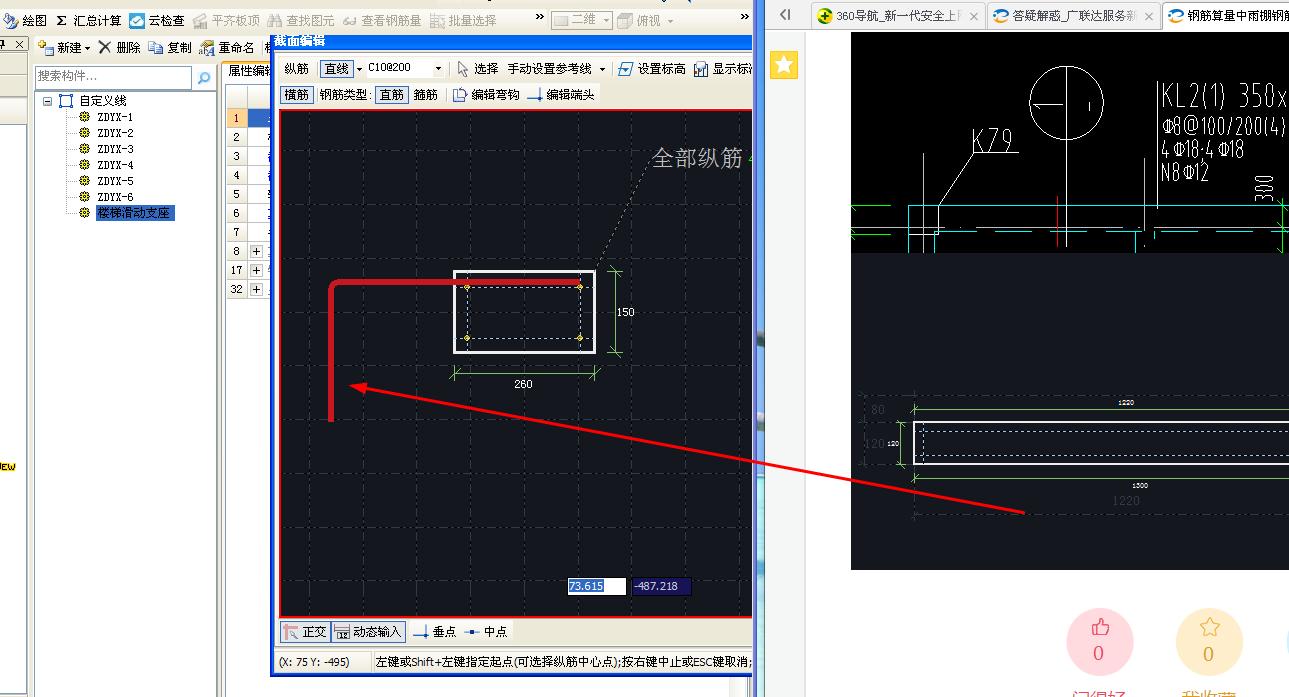1289x697 pixels.
Task: Toggle 动态输入 dynamic input
Action: (368, 632)
